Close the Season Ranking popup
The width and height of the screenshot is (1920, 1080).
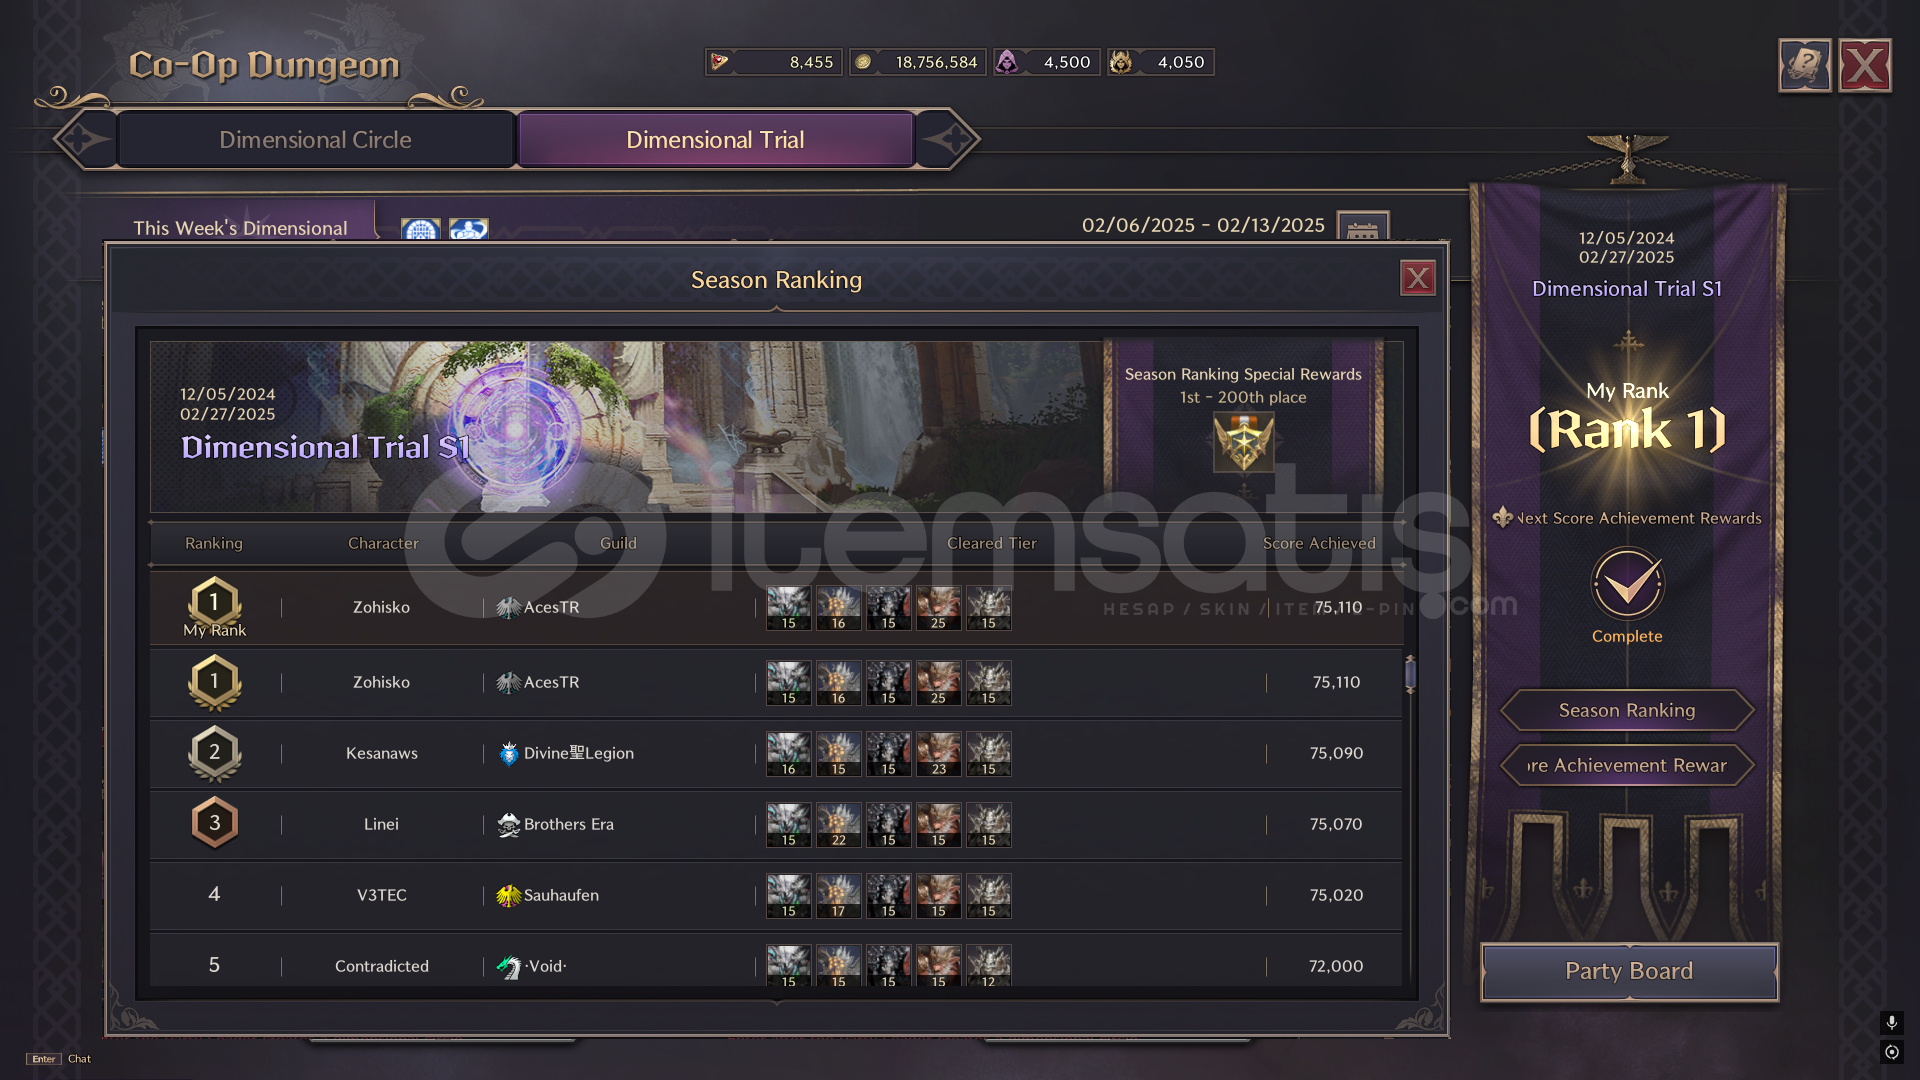coord(1417,278)
